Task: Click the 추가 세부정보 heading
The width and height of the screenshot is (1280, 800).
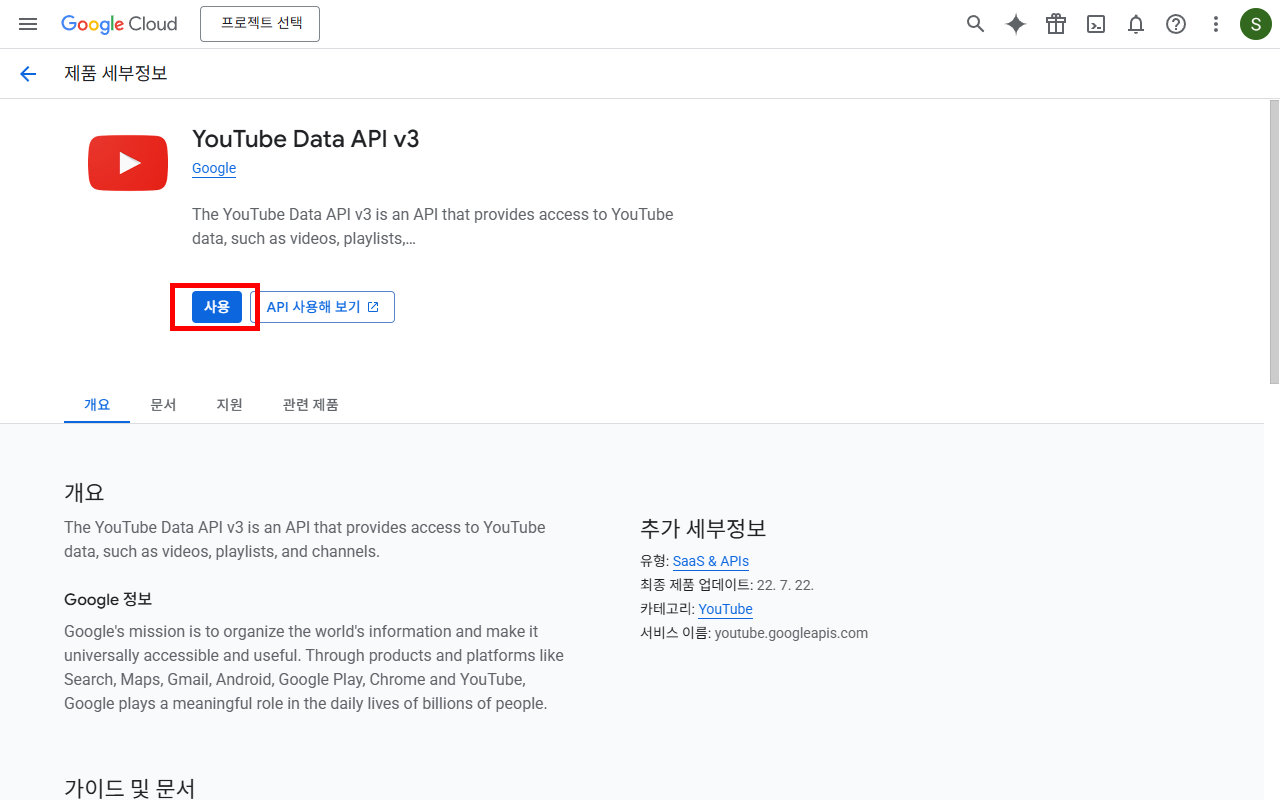Action: coord(703,528)
